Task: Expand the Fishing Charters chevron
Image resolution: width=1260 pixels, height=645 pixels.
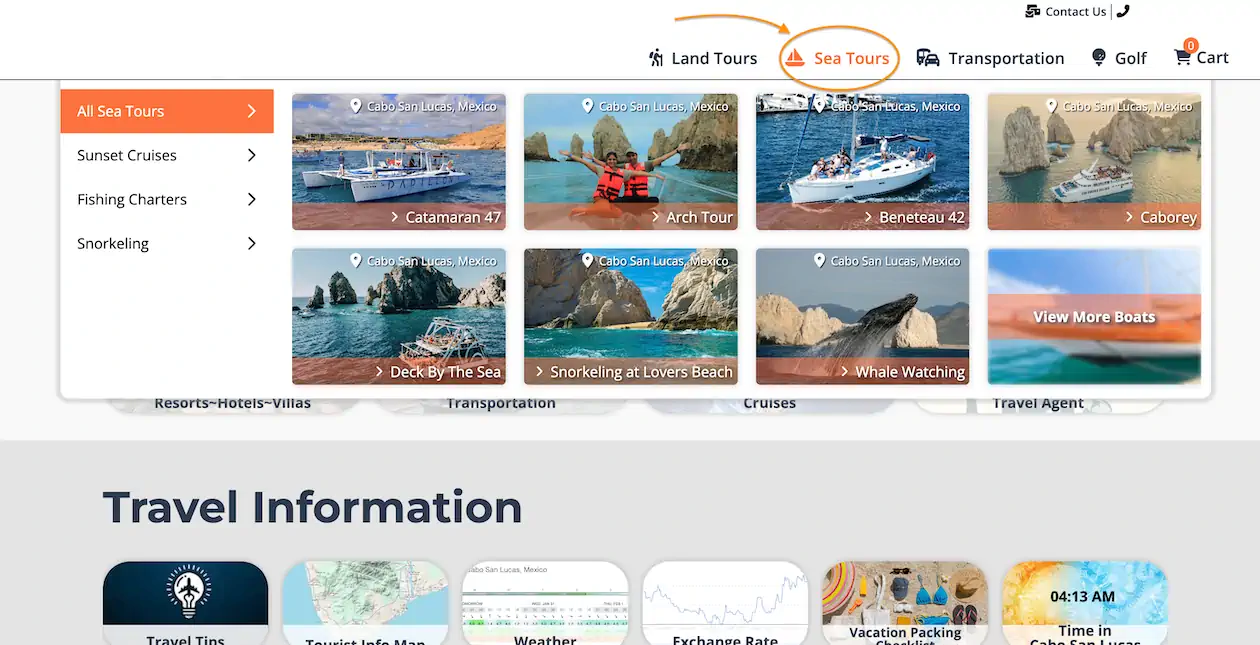Action: (251, 199)
